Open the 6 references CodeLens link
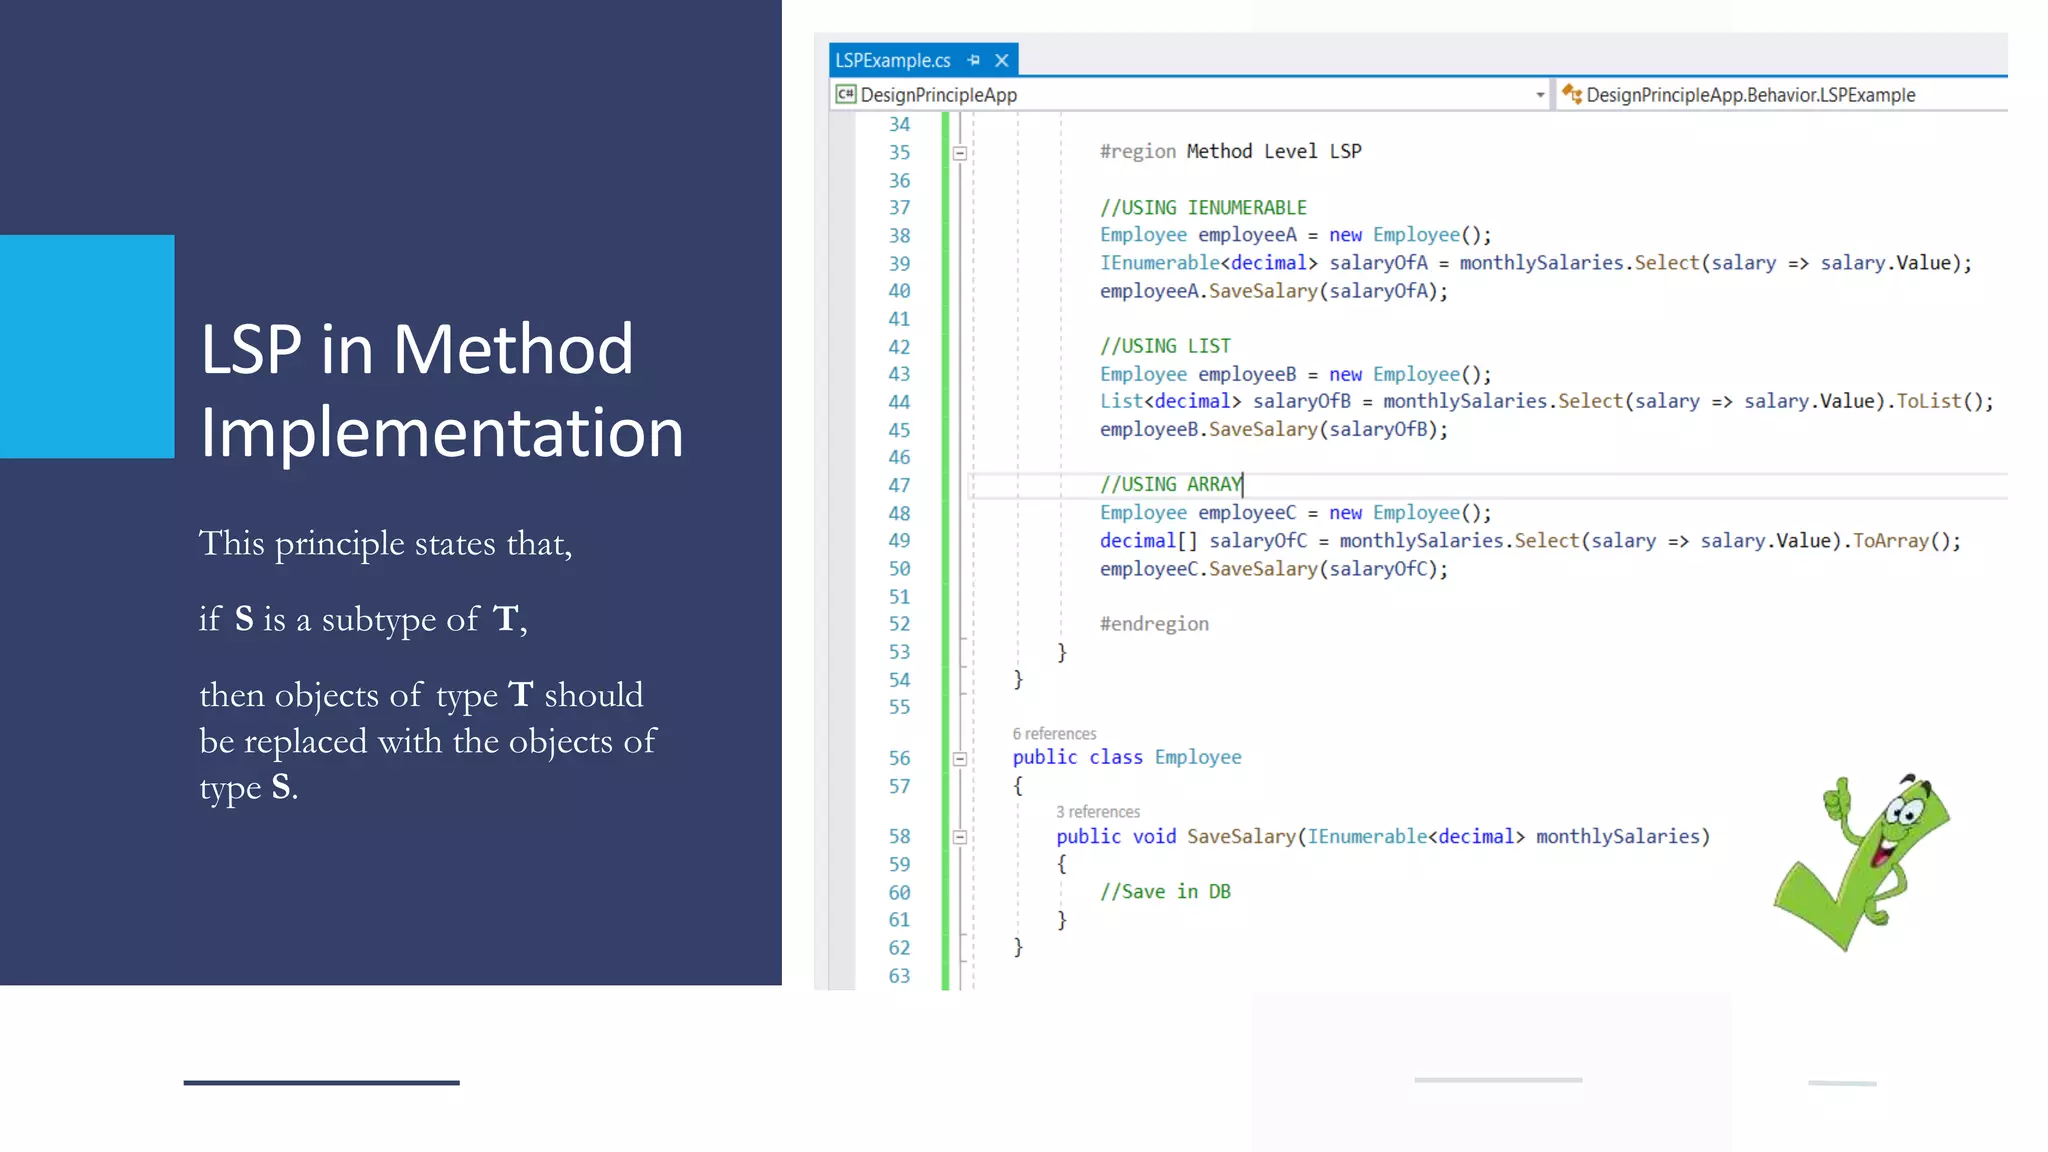The width and height of the screenshot is (2048, 1152). point(1054,733)
